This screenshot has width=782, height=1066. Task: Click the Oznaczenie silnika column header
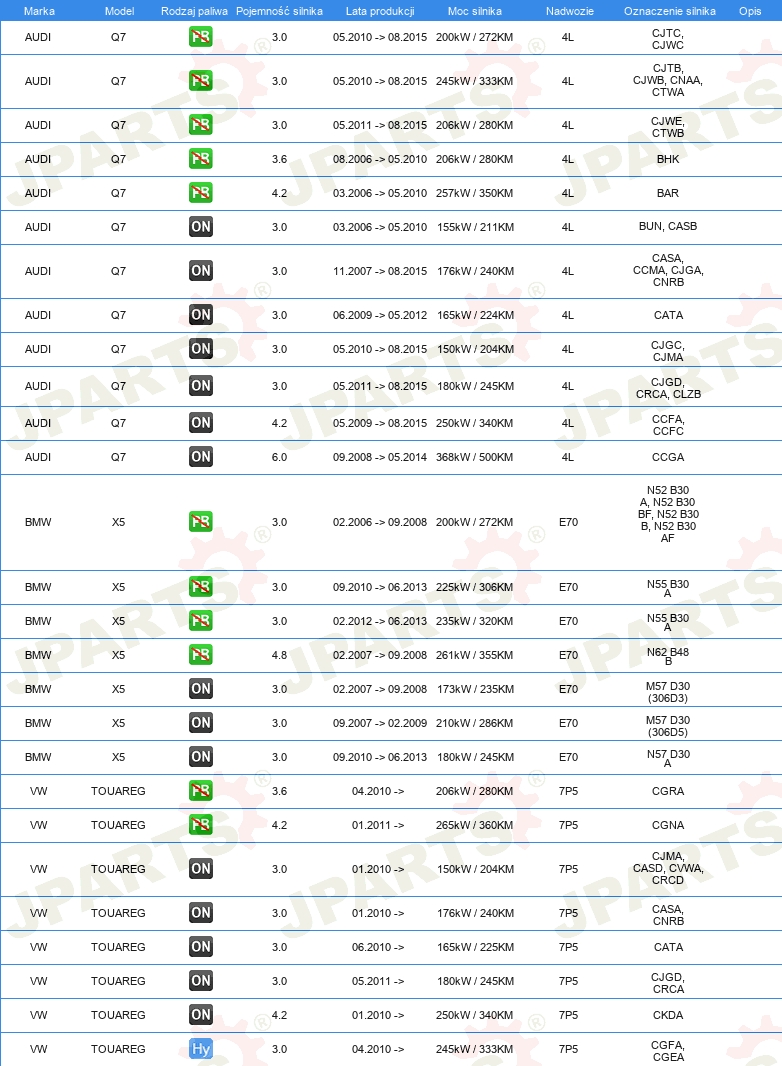[670, 11]
